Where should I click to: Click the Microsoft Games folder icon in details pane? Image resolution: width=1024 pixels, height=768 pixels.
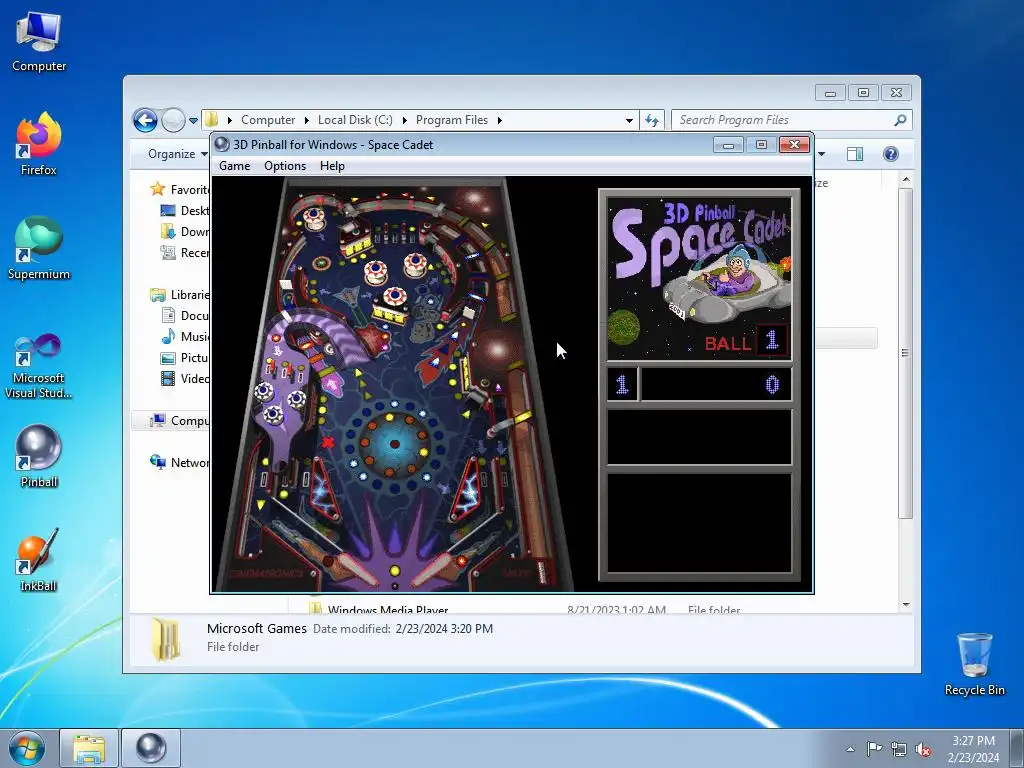pos(166,639)
